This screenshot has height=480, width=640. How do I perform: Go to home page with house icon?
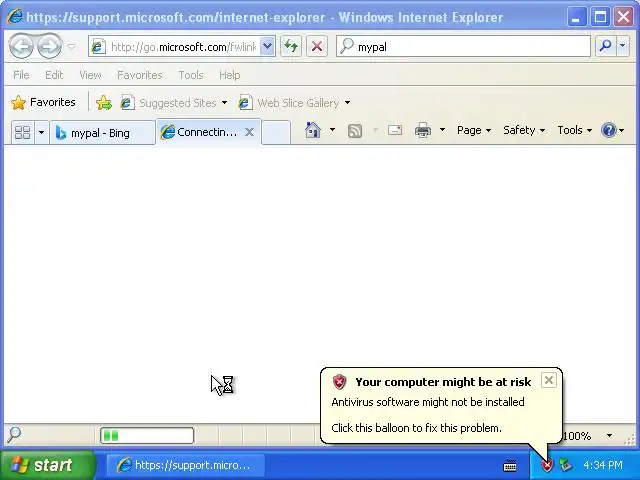coord(313,130)
